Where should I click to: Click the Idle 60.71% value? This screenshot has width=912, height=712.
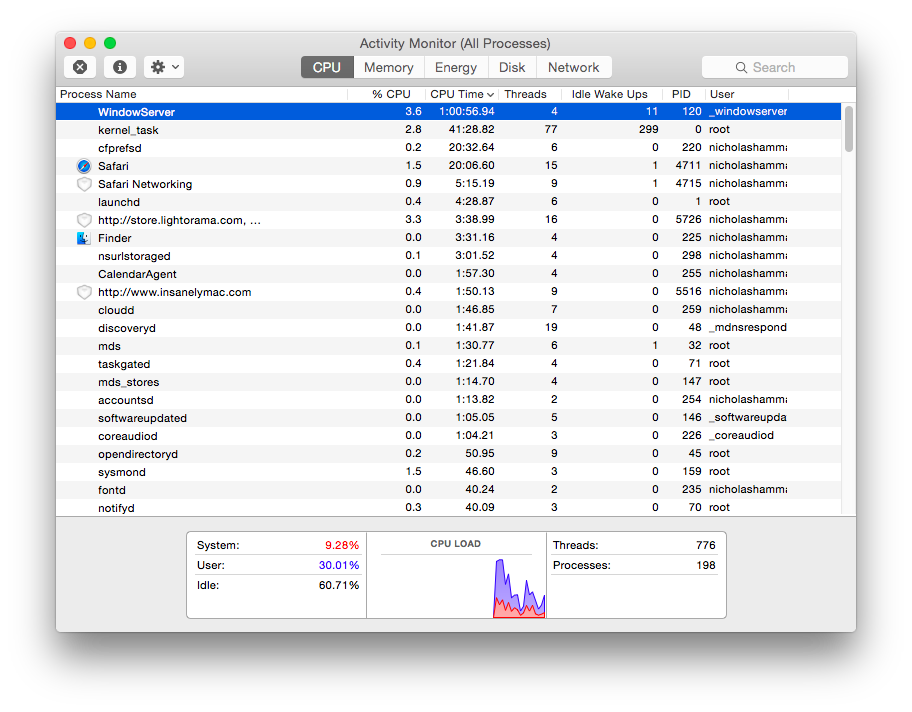pyautogui.click(x=339, y=585)
